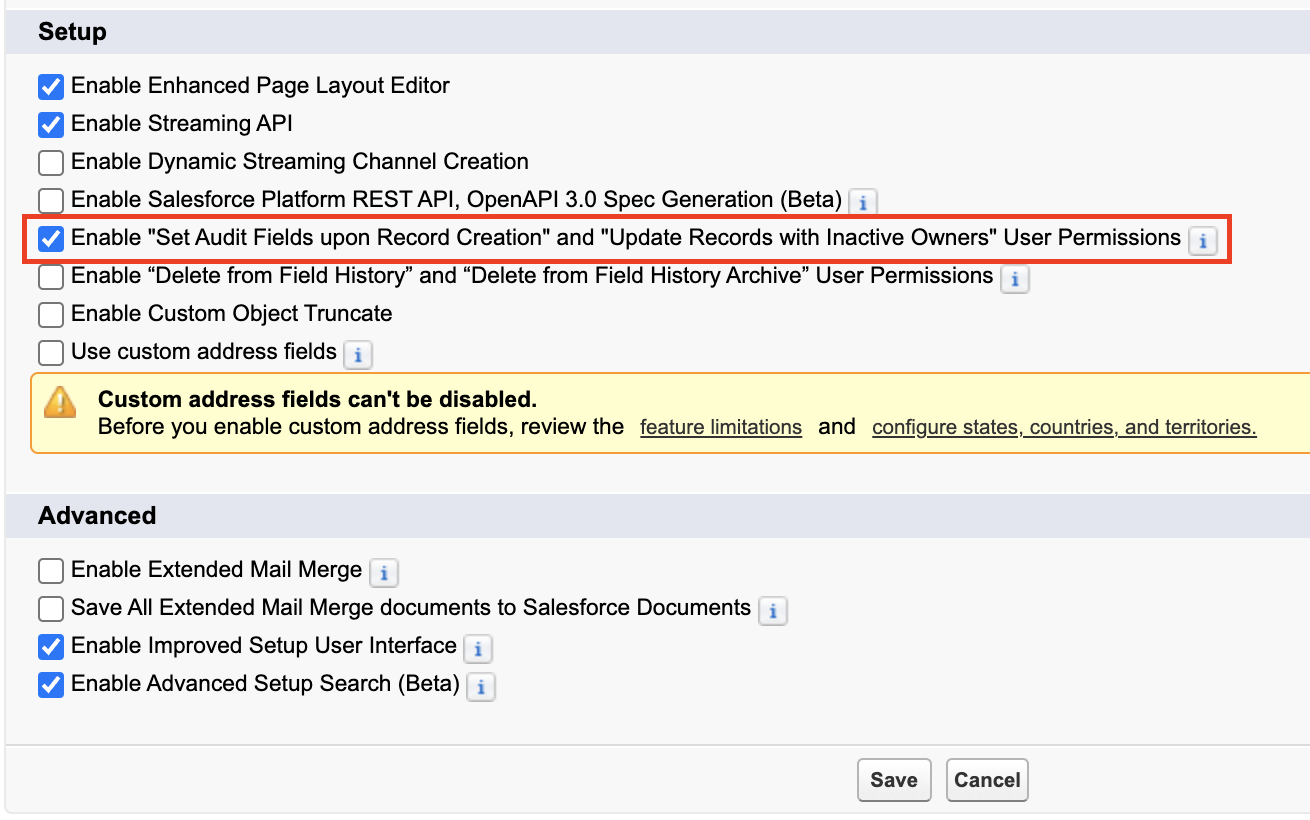Click info icon next to Set Audit Fields option
This screenshot has width=1310, height=820.
1203,240
